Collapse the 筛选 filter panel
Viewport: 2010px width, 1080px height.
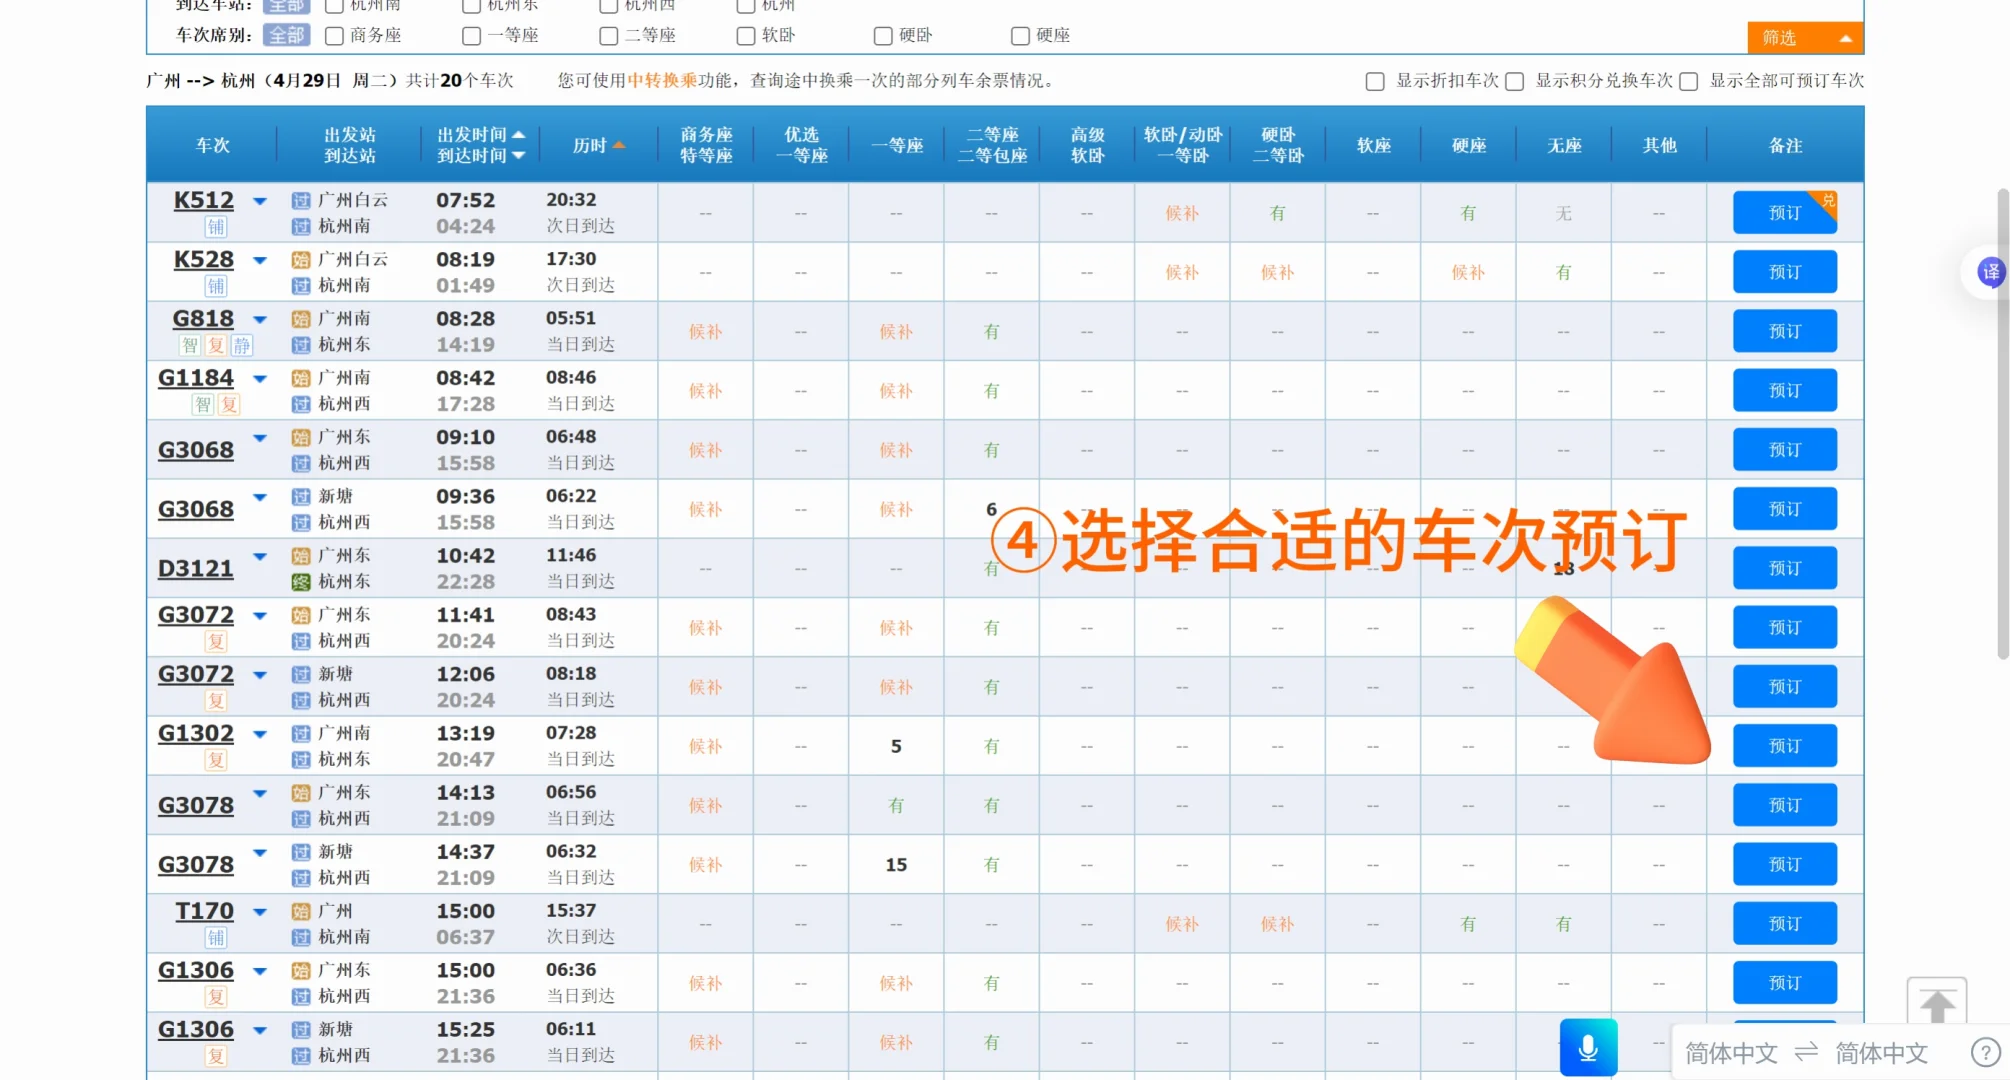point(1844,37)
